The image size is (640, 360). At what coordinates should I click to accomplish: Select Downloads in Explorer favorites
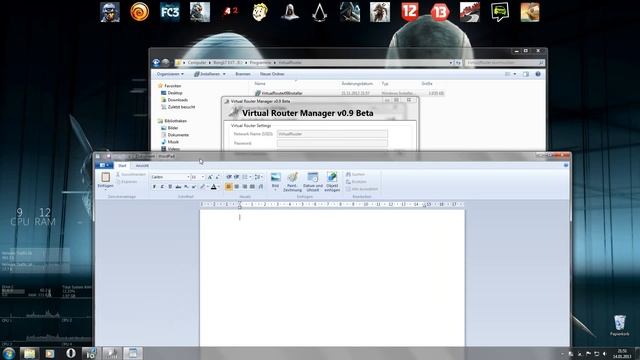click(x=174, y=100)
